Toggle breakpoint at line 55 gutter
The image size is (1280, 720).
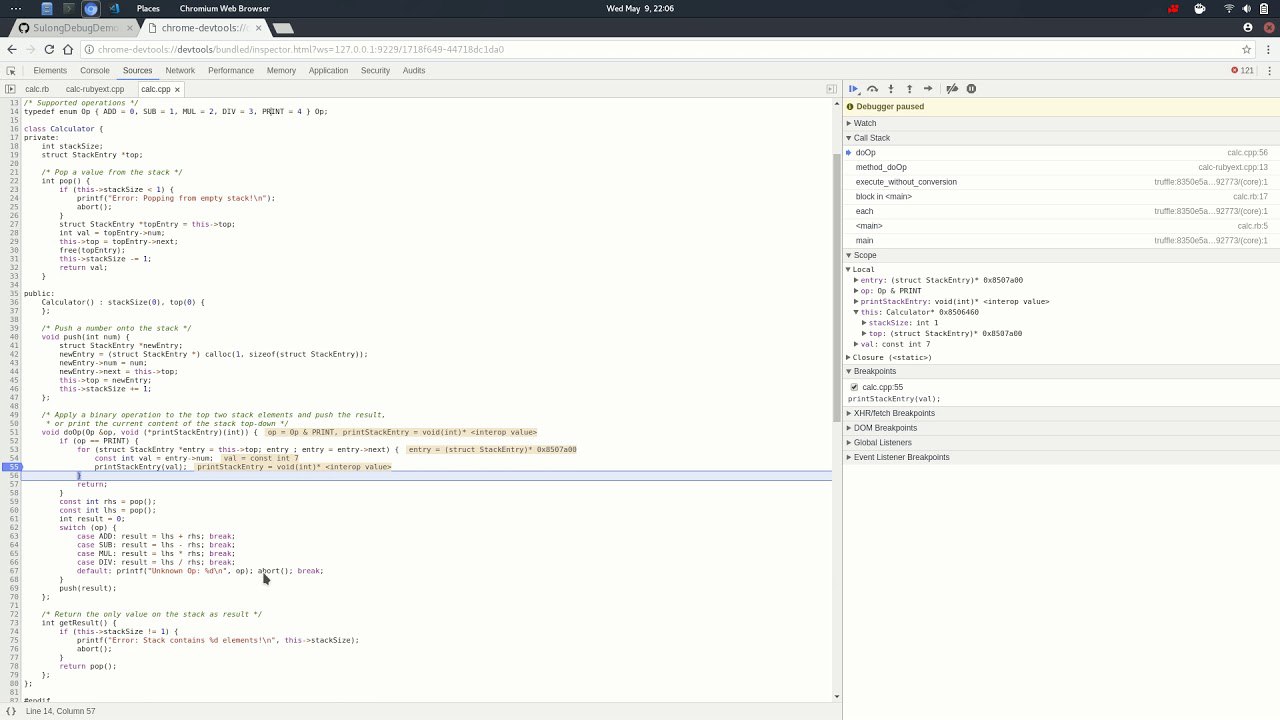11,467
